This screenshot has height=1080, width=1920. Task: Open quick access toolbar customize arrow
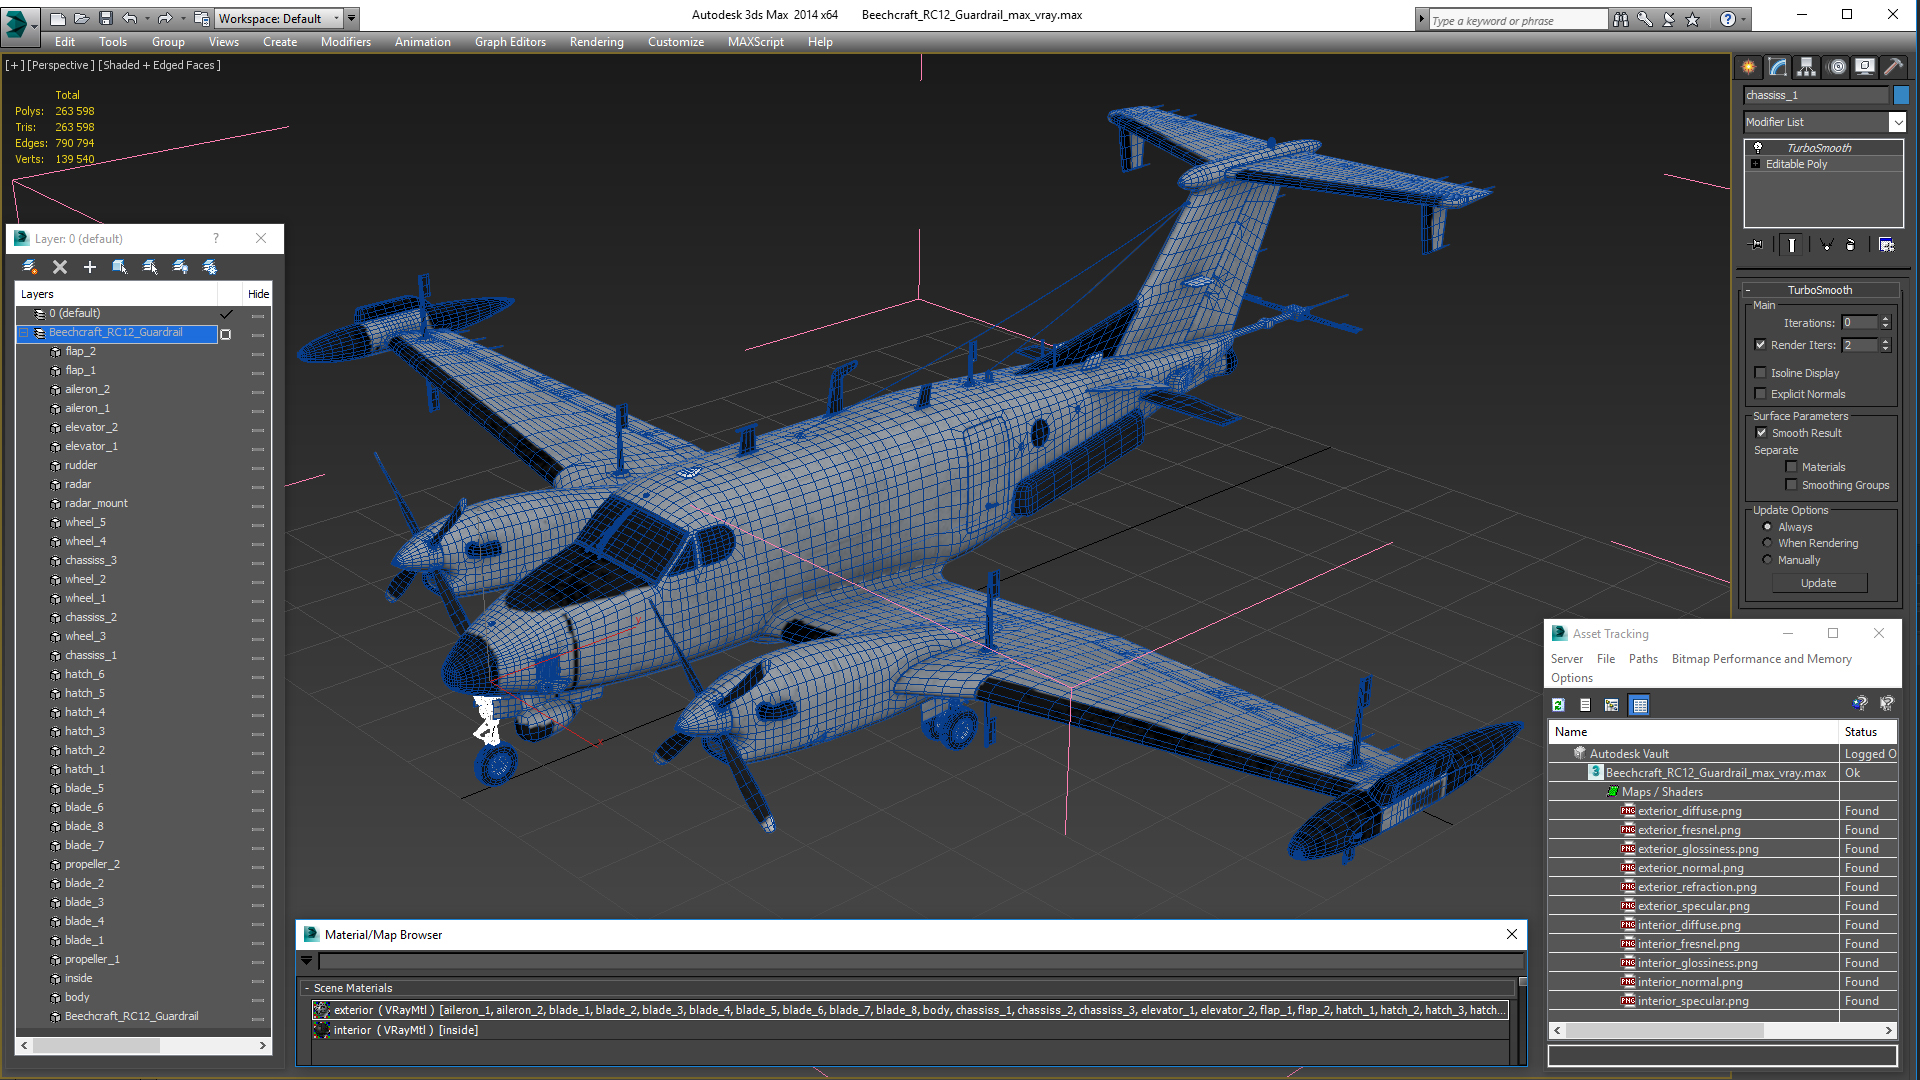pos(351,18)
